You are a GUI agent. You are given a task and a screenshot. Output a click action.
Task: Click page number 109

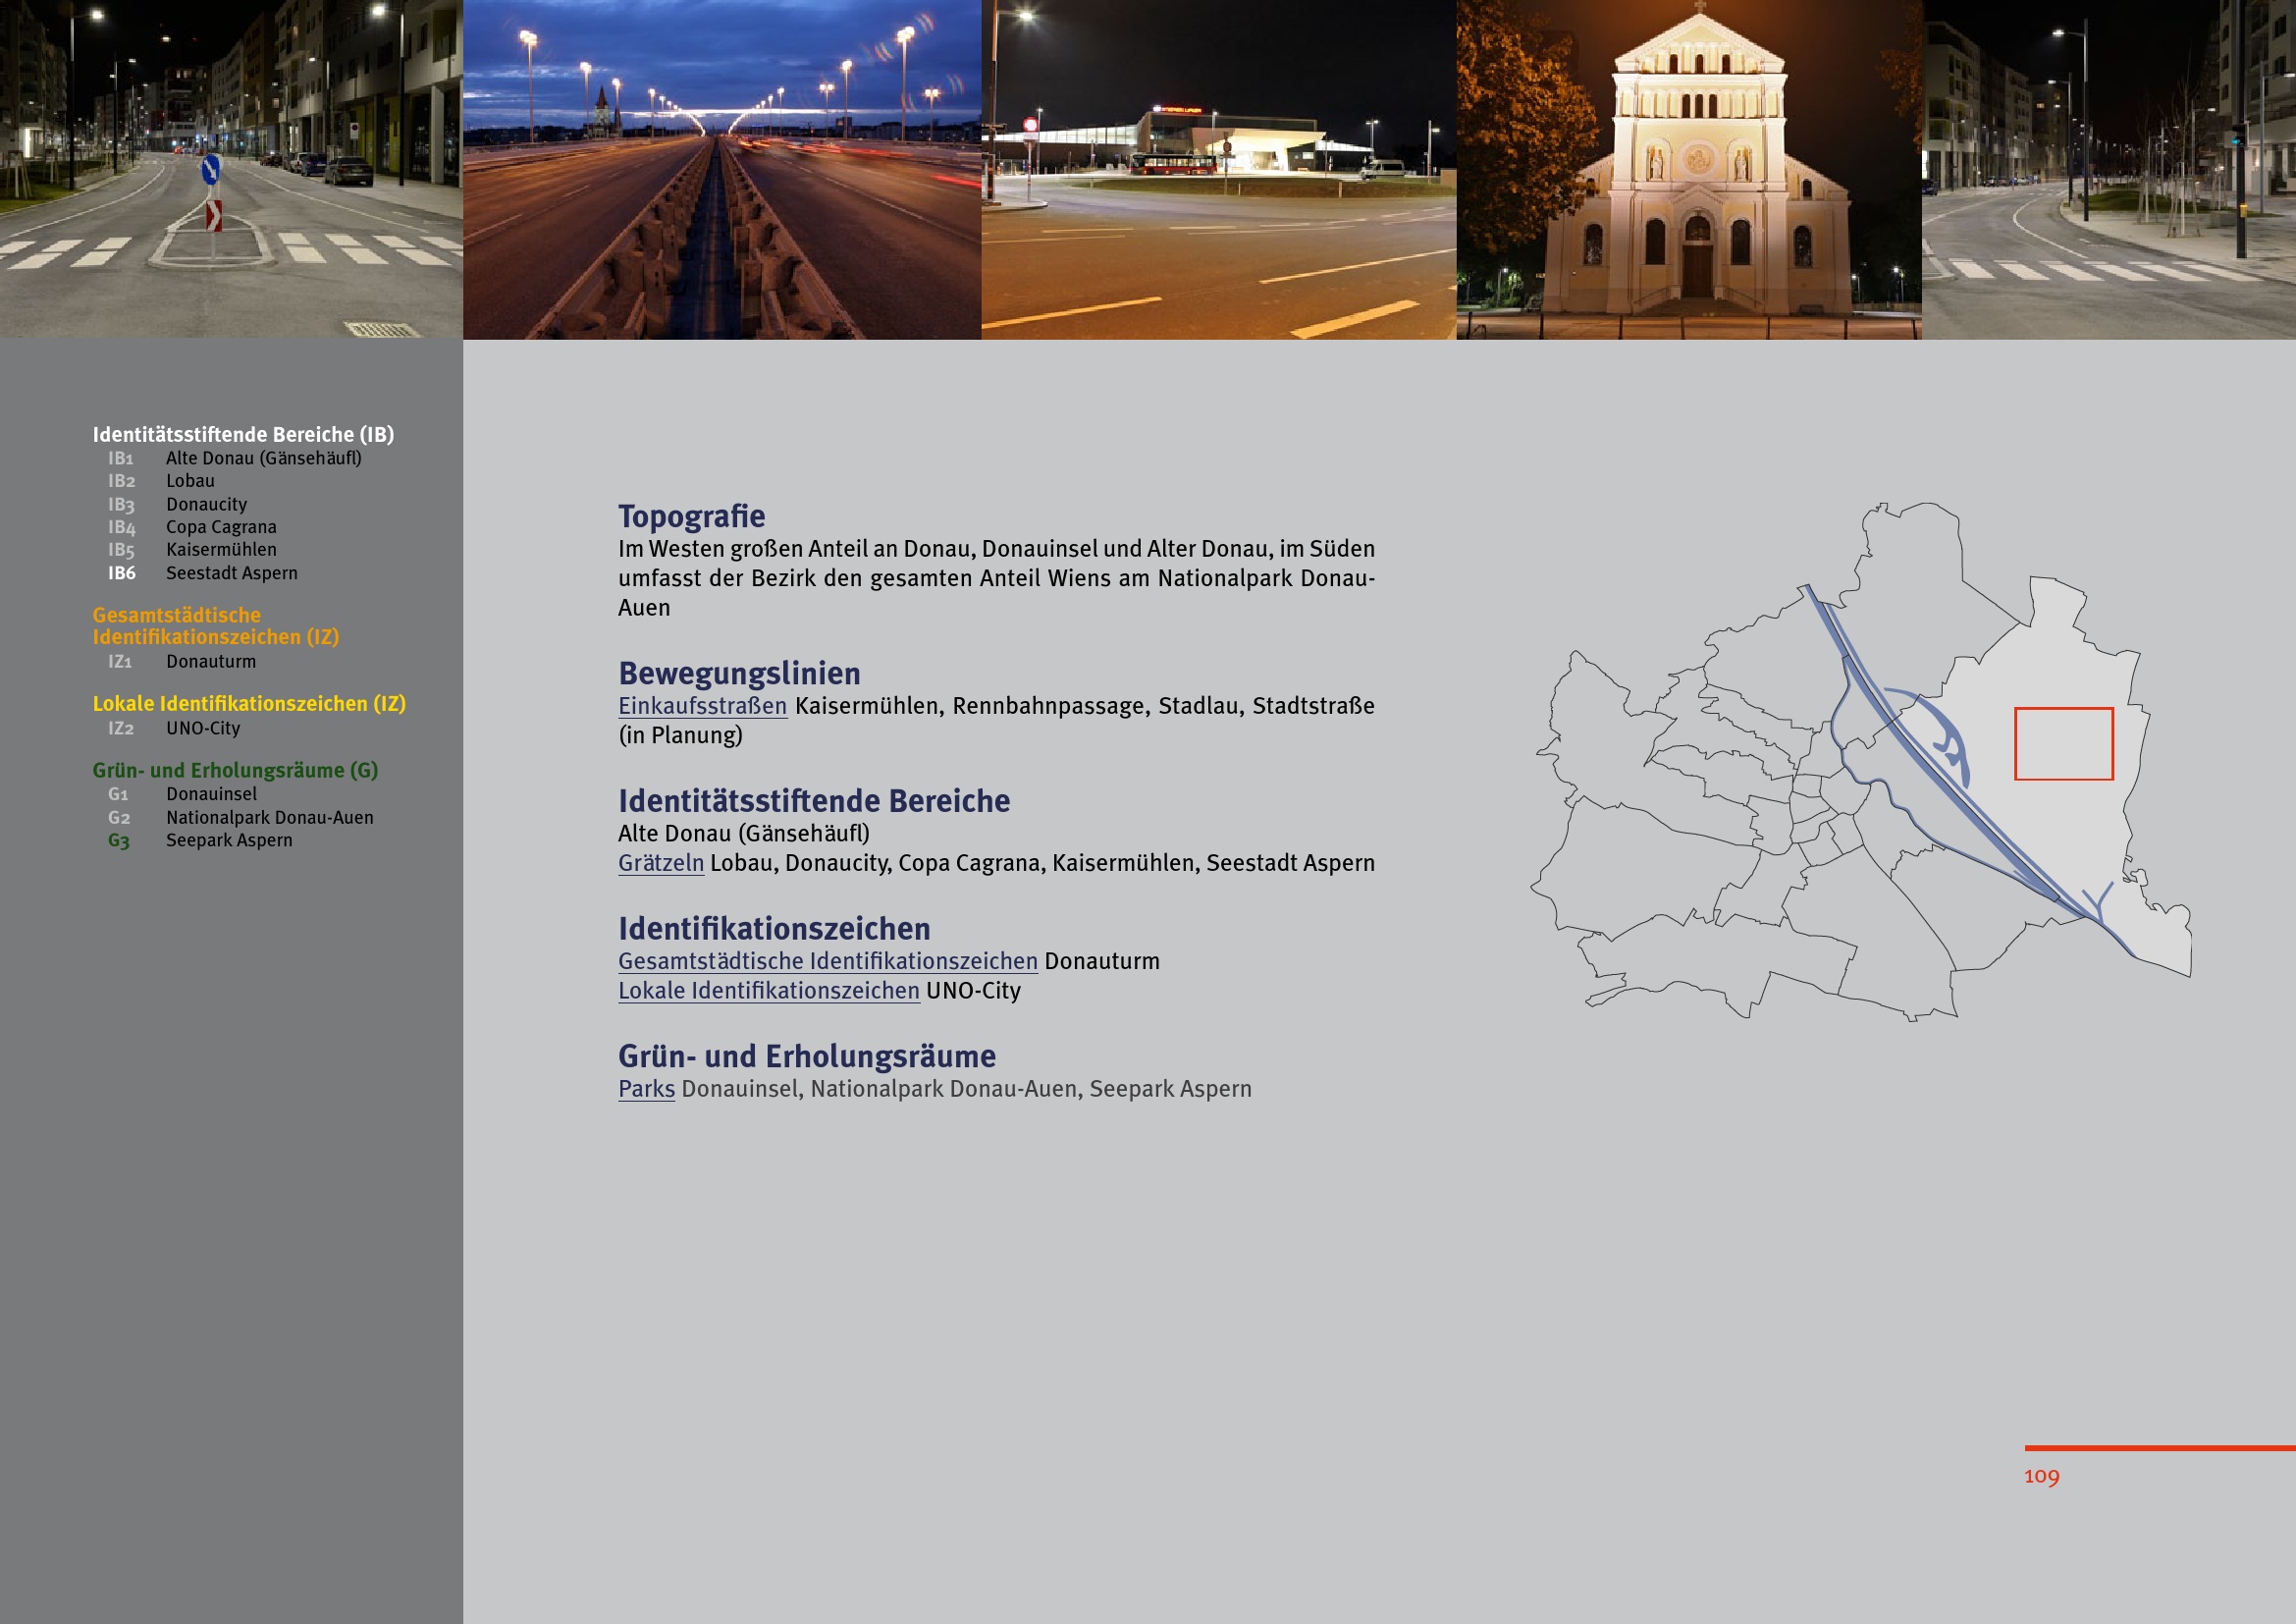(x=2041, y=1476)
